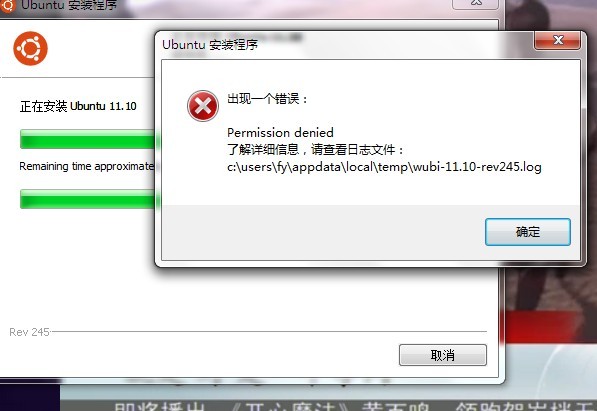Click the 出现一个错误 heading text
The width and height of the screenshot is (597, 411).
tap(267, 99)
